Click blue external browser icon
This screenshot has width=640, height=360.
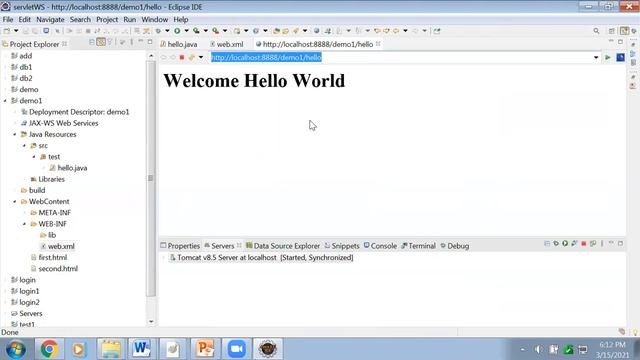click(x=620, y=57)
